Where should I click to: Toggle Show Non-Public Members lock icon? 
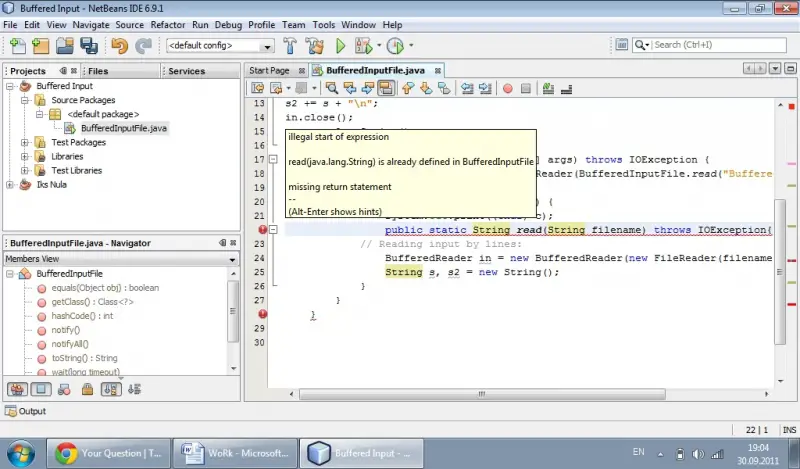(87, 390)
